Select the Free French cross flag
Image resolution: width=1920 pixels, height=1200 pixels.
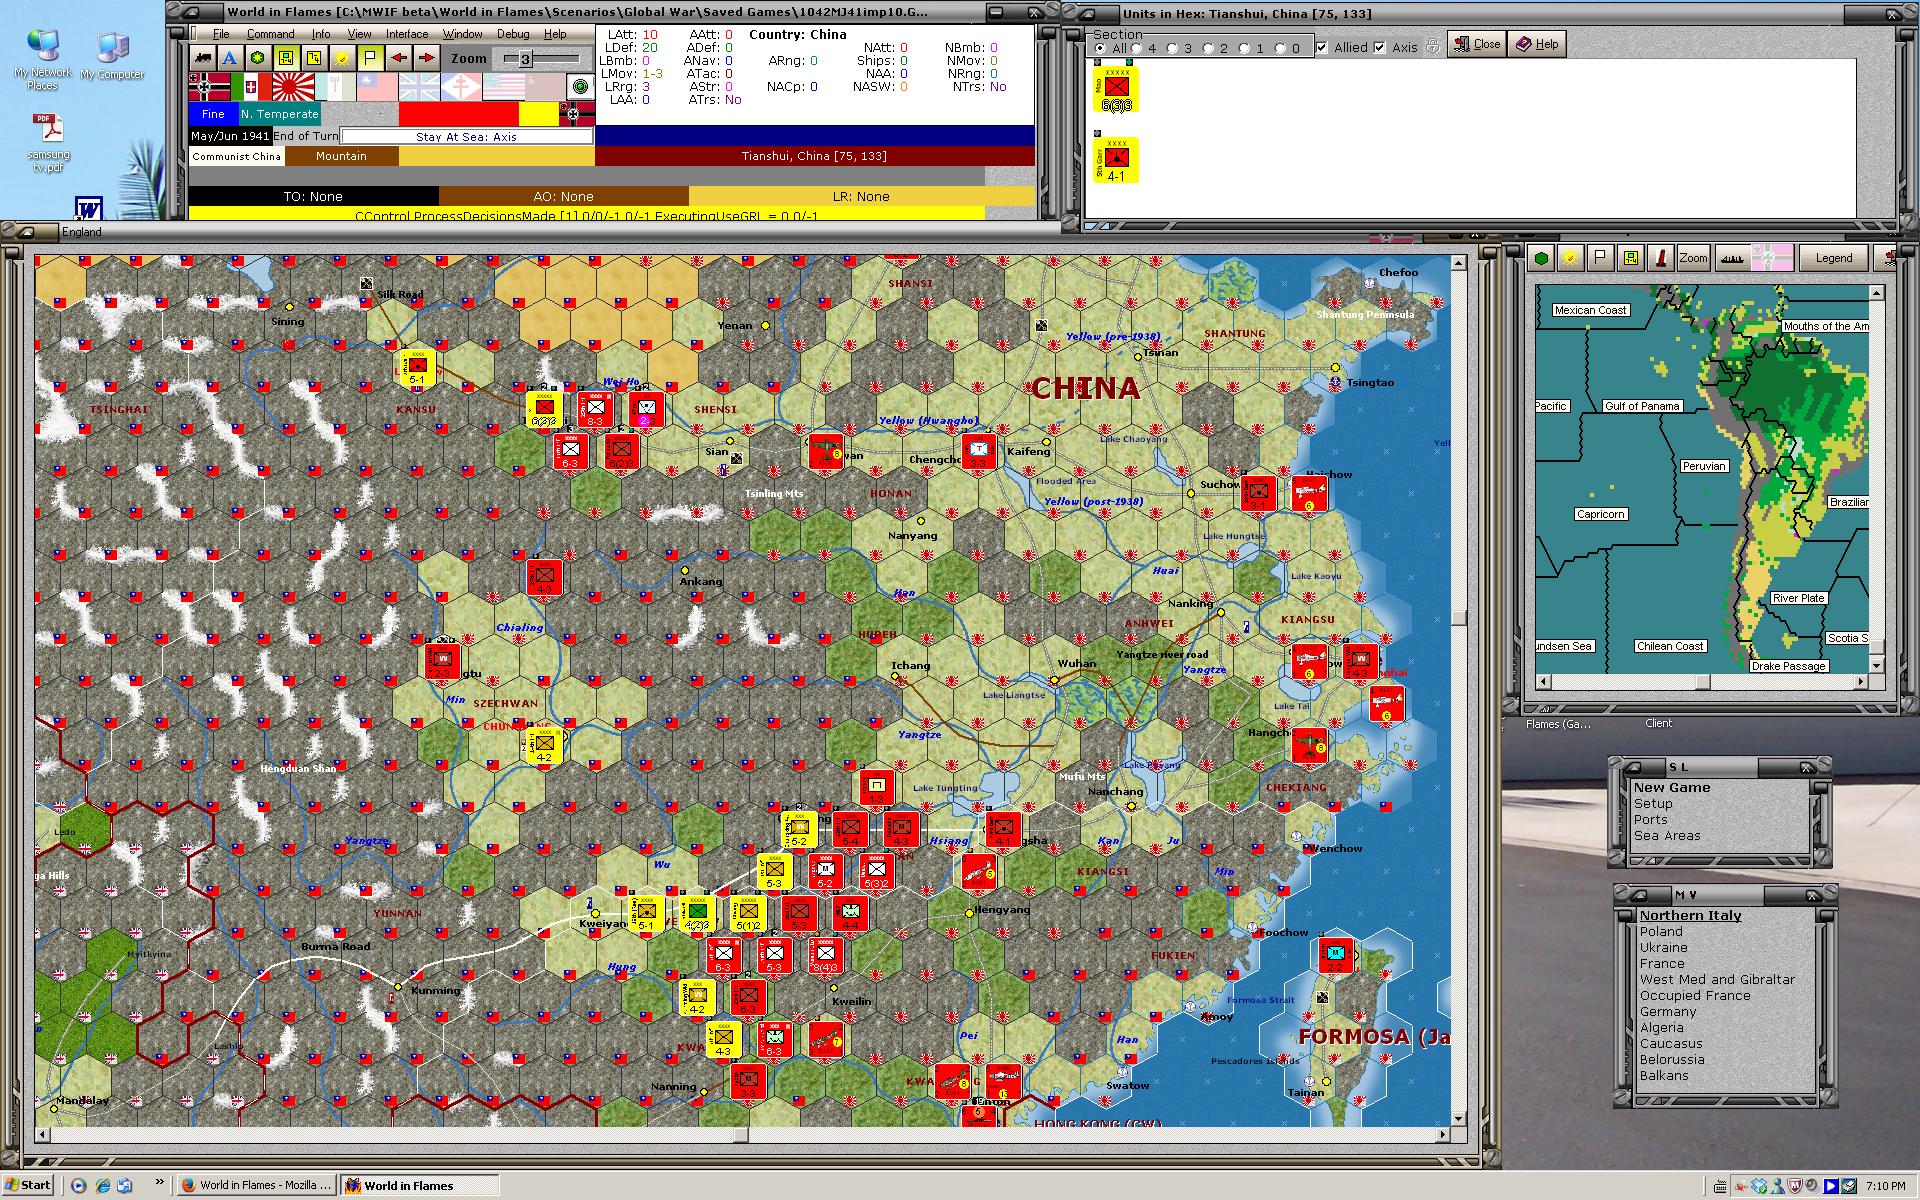point(461,87)
